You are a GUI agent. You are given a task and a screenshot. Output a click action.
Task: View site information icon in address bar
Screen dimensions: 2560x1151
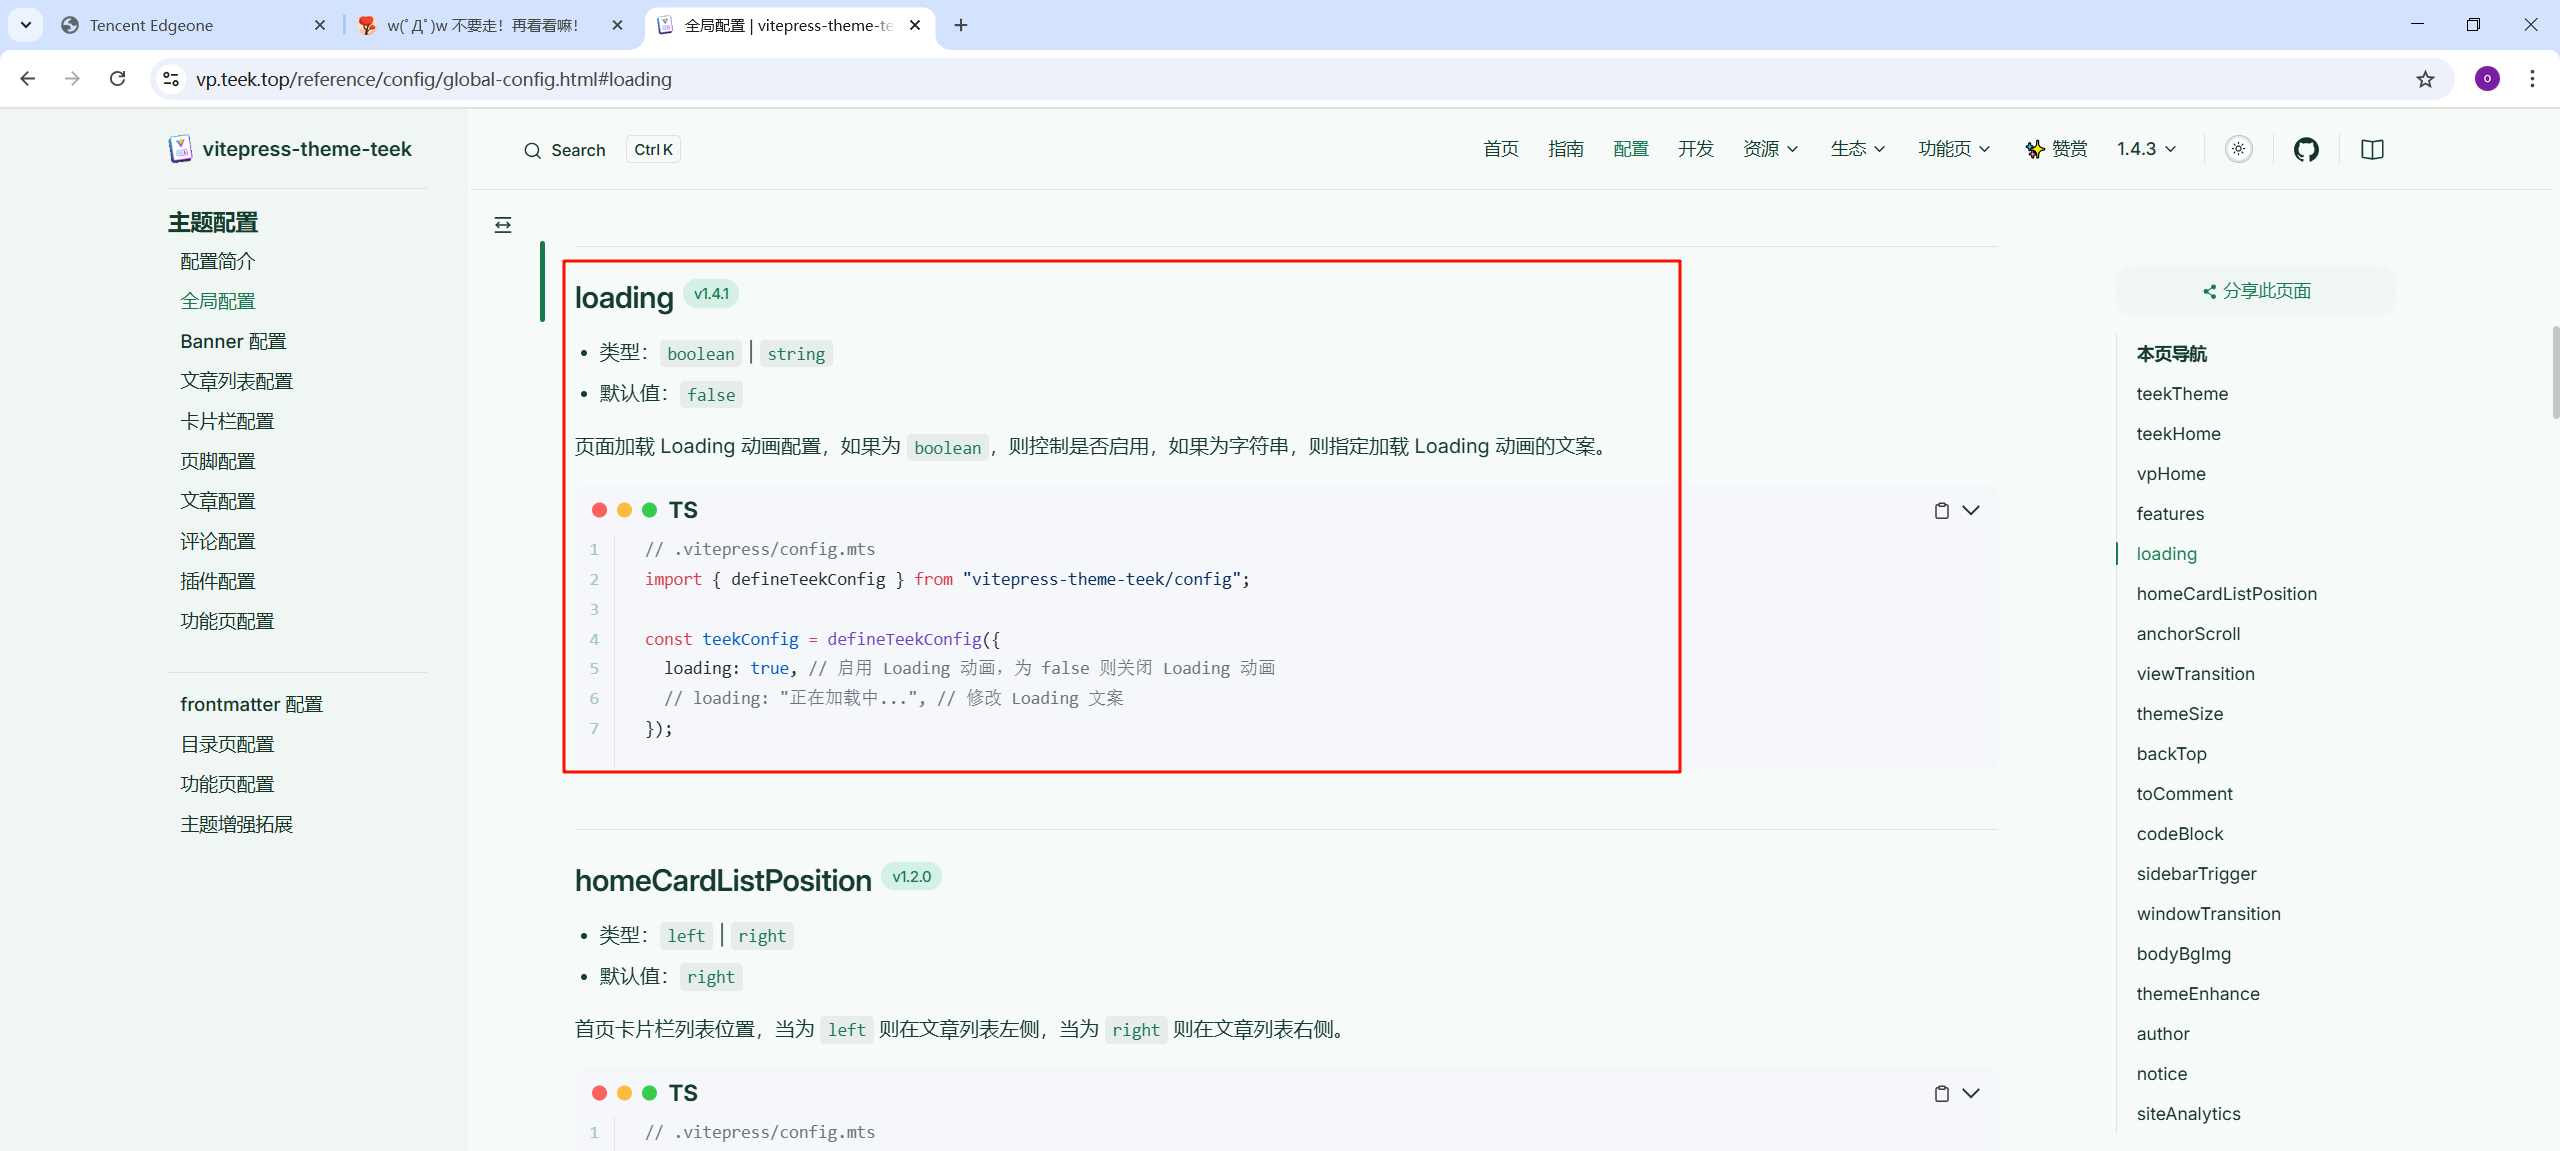coord(171,79)
